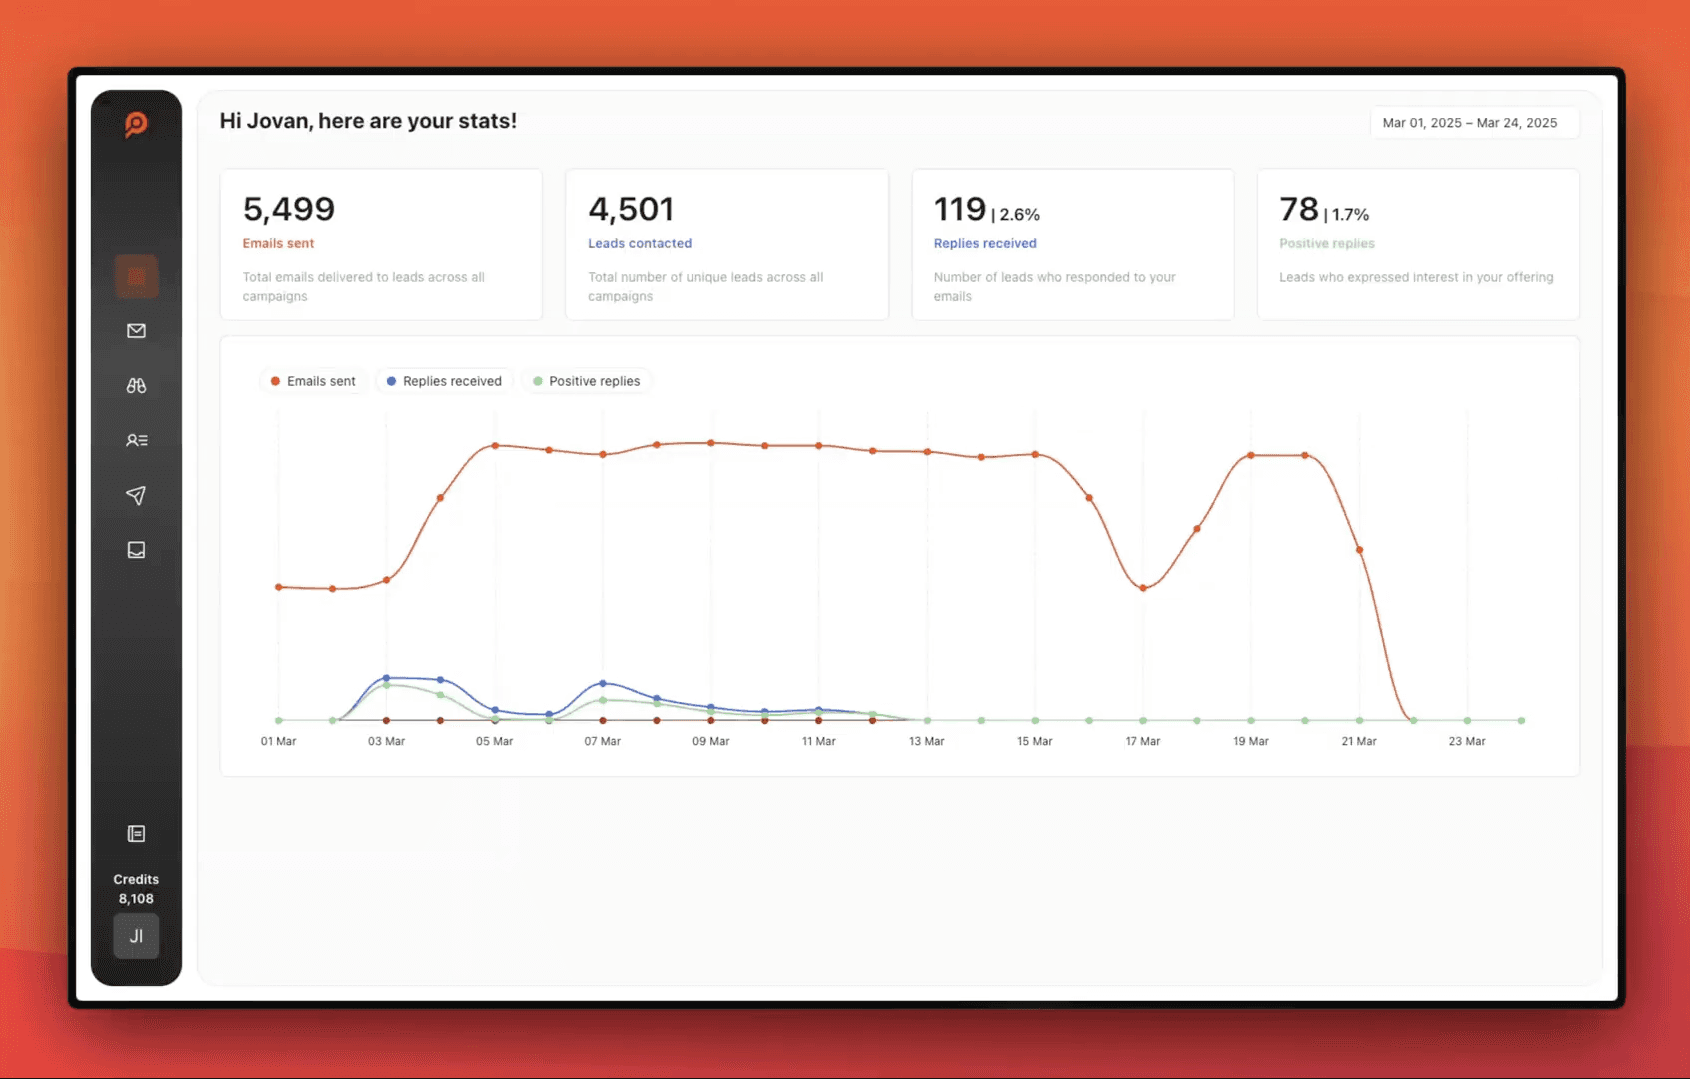
Task: Open the contacts list icon in sidebar
Action: click(136, 440)
